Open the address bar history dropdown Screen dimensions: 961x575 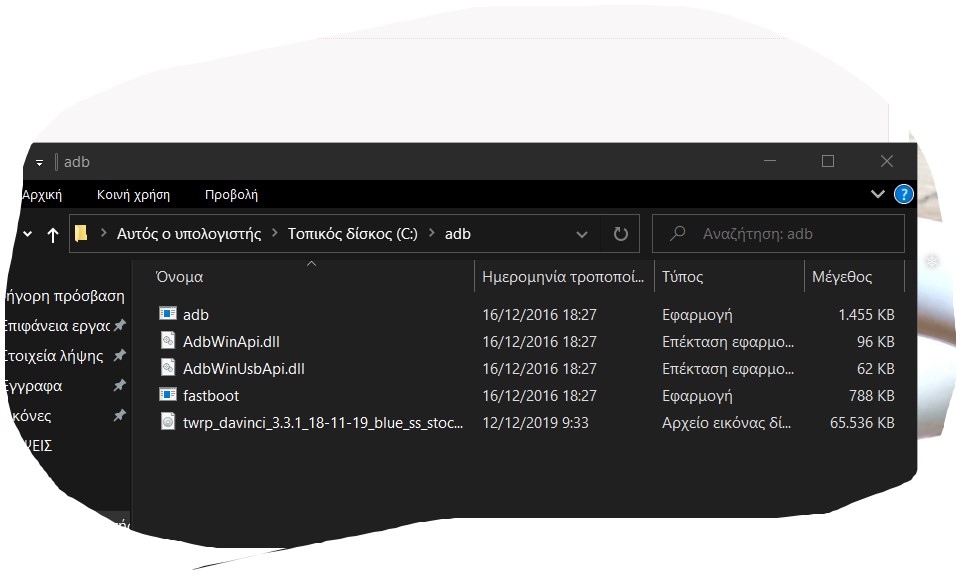click(582, 234)
